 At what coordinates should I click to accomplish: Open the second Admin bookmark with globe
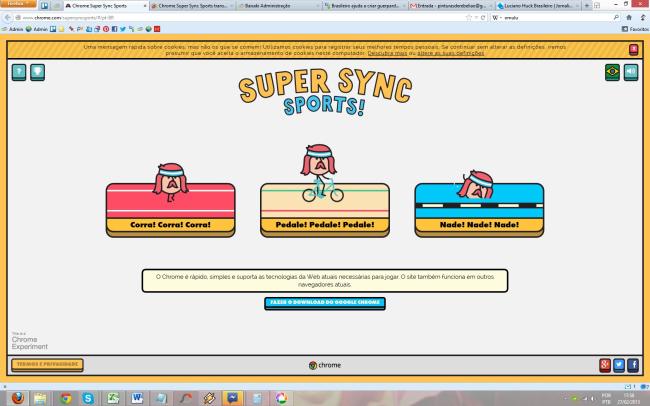37,29
